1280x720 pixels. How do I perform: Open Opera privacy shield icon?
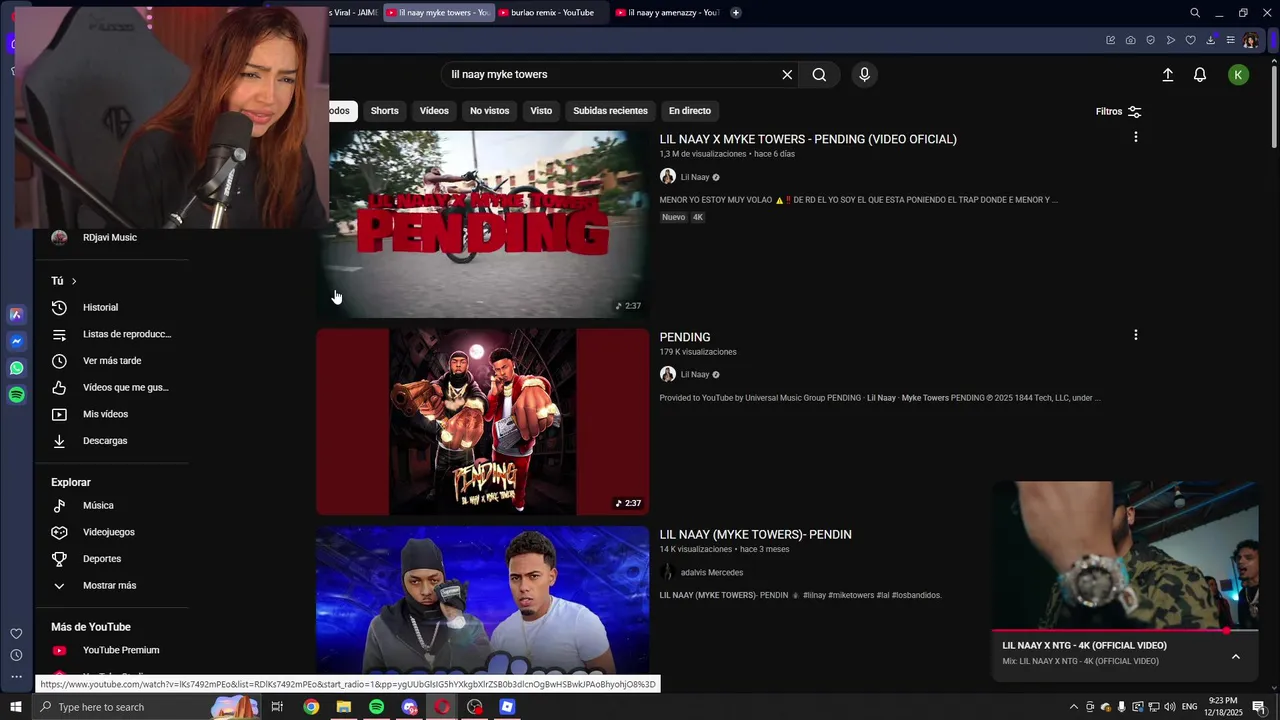pyautogui.click(x=1150, y=40)
